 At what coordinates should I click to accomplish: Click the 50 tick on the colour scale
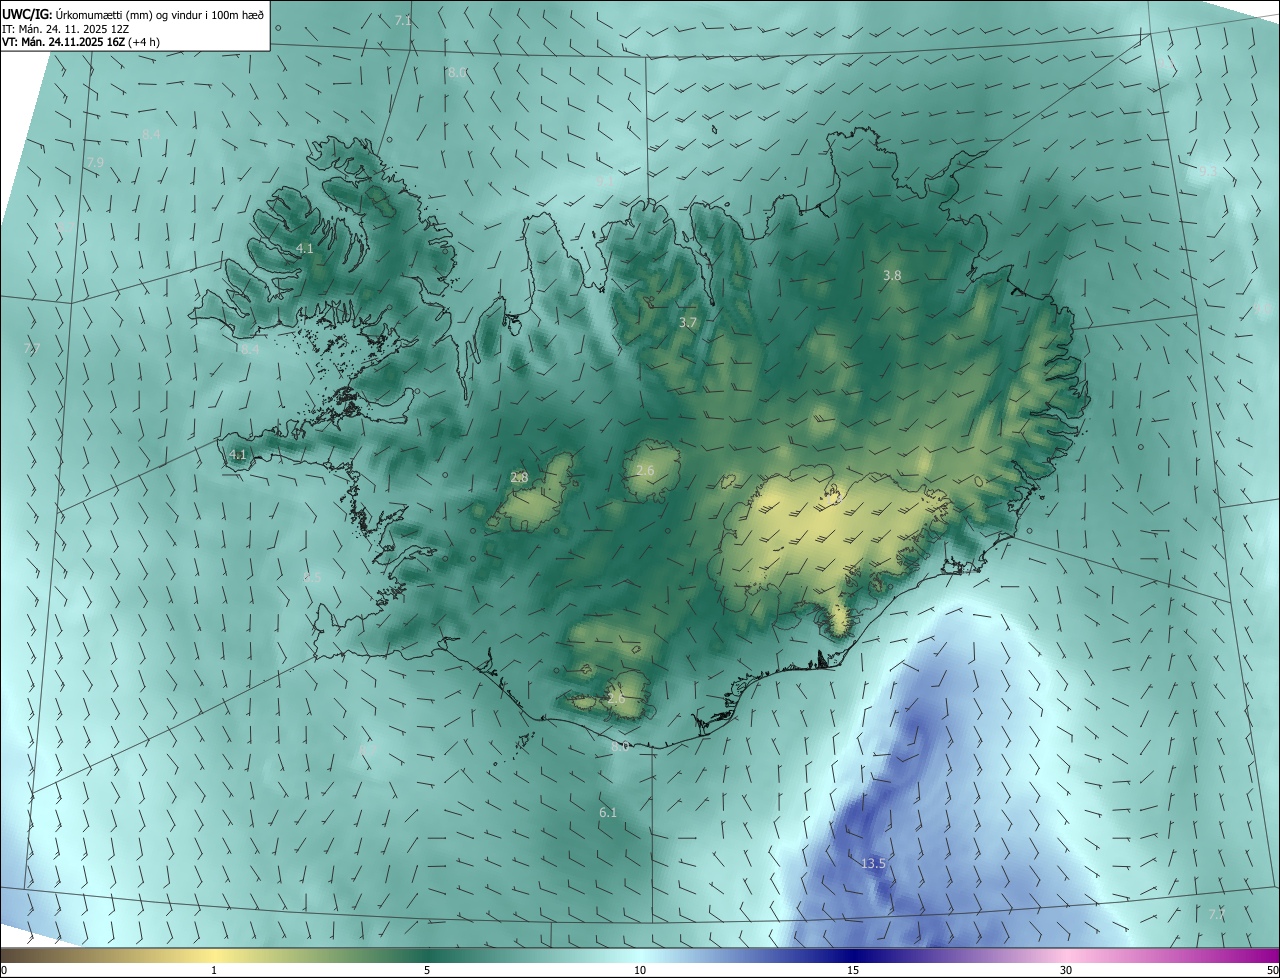point(1272,970)
